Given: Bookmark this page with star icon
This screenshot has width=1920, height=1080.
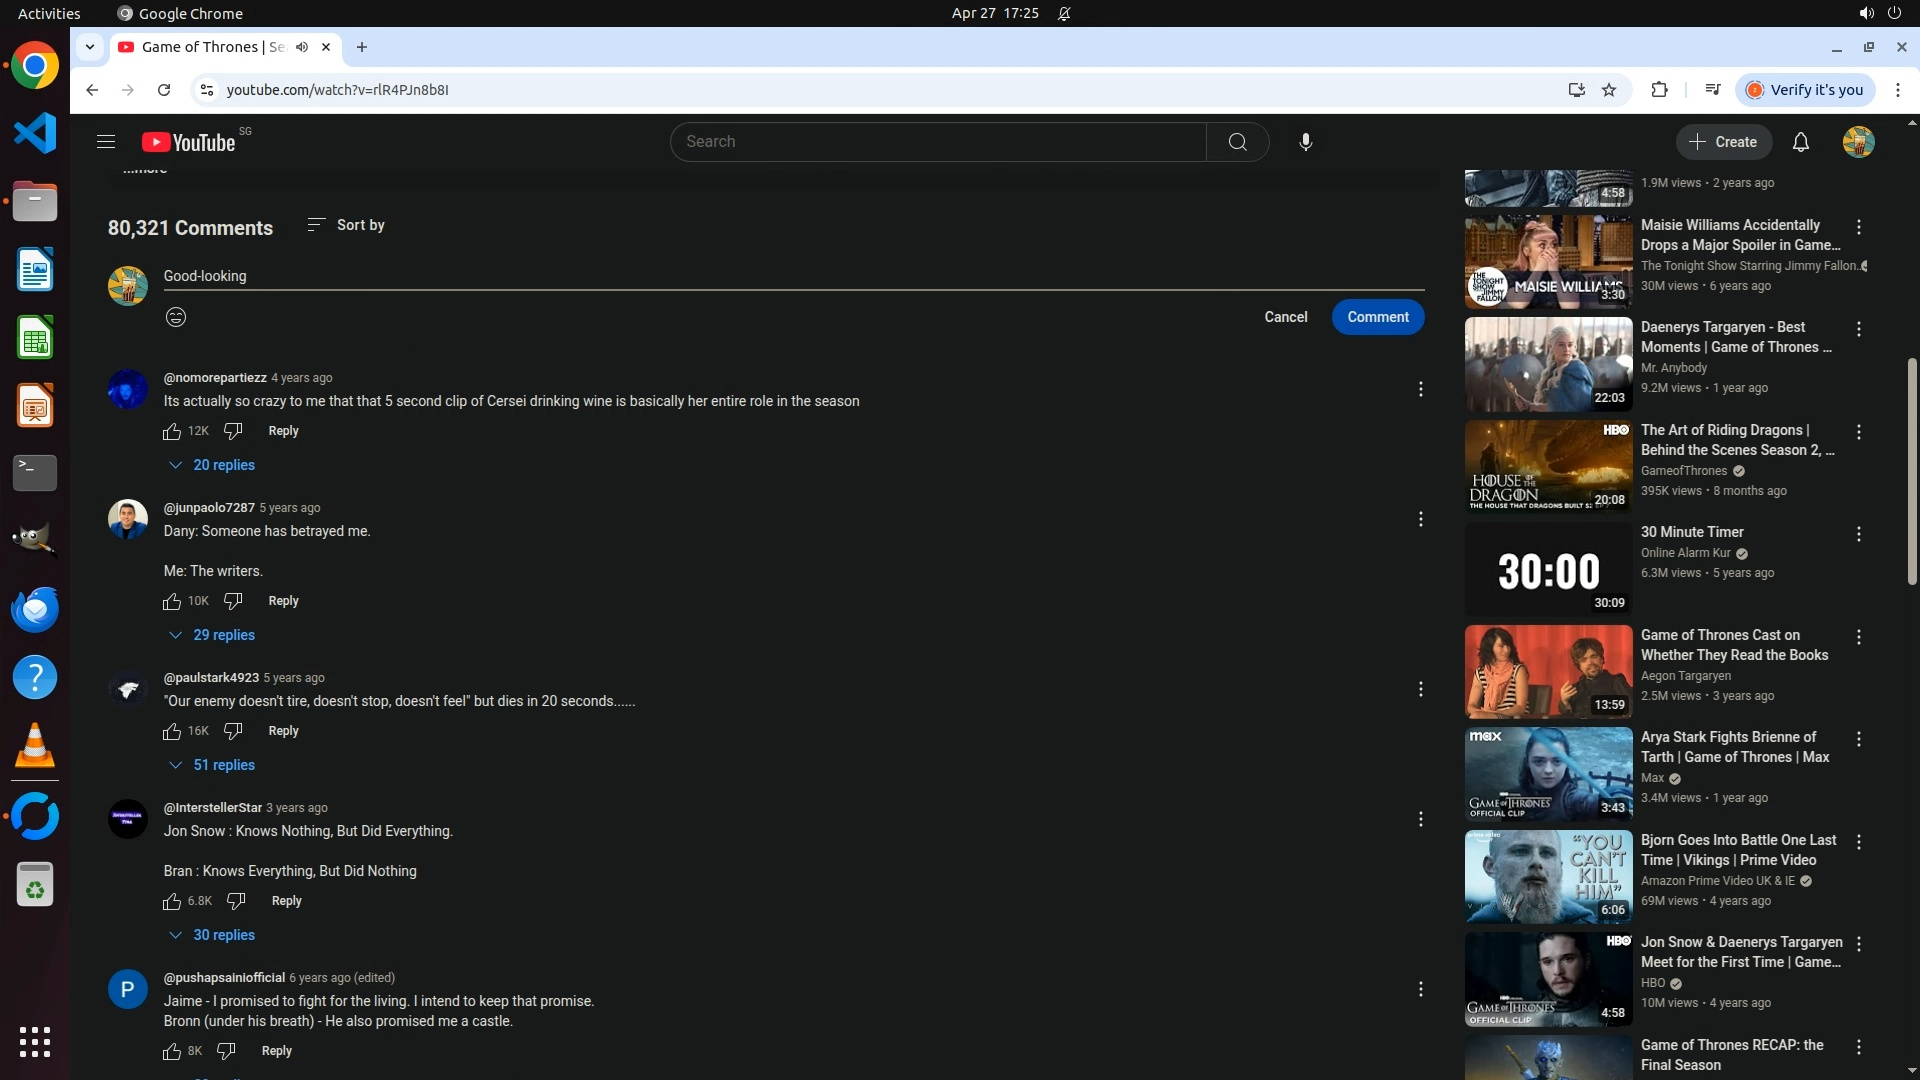Looking at the screenshot, I should (x=1609, y=90).
